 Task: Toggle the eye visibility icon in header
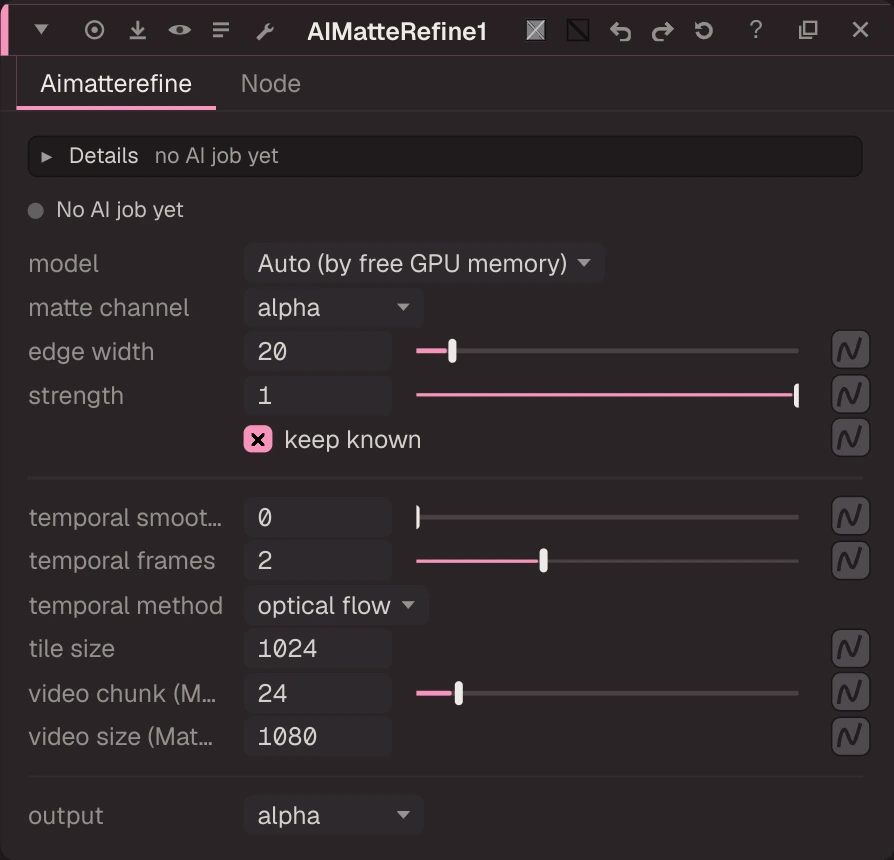[180, 30]
